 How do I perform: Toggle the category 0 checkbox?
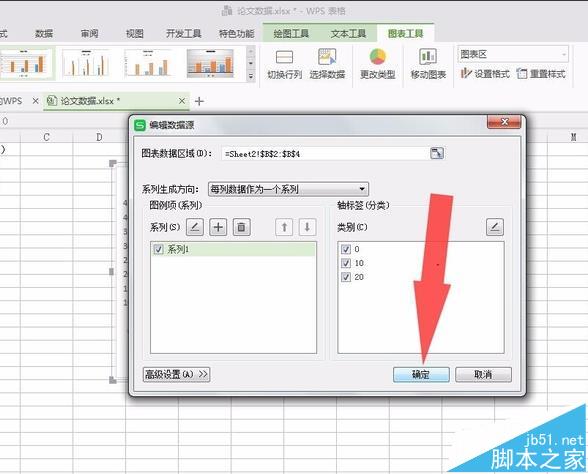point(346,249)
